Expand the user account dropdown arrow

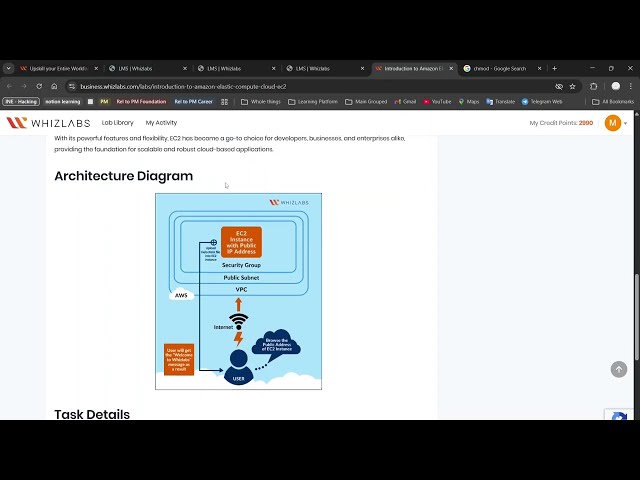click(x=625, y=123)
